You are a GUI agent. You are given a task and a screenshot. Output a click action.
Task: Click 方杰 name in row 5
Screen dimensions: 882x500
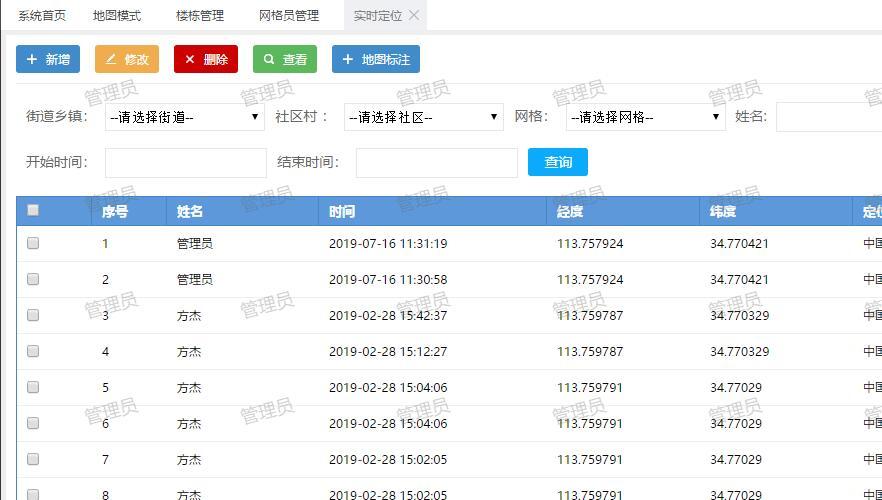[189, 388]
